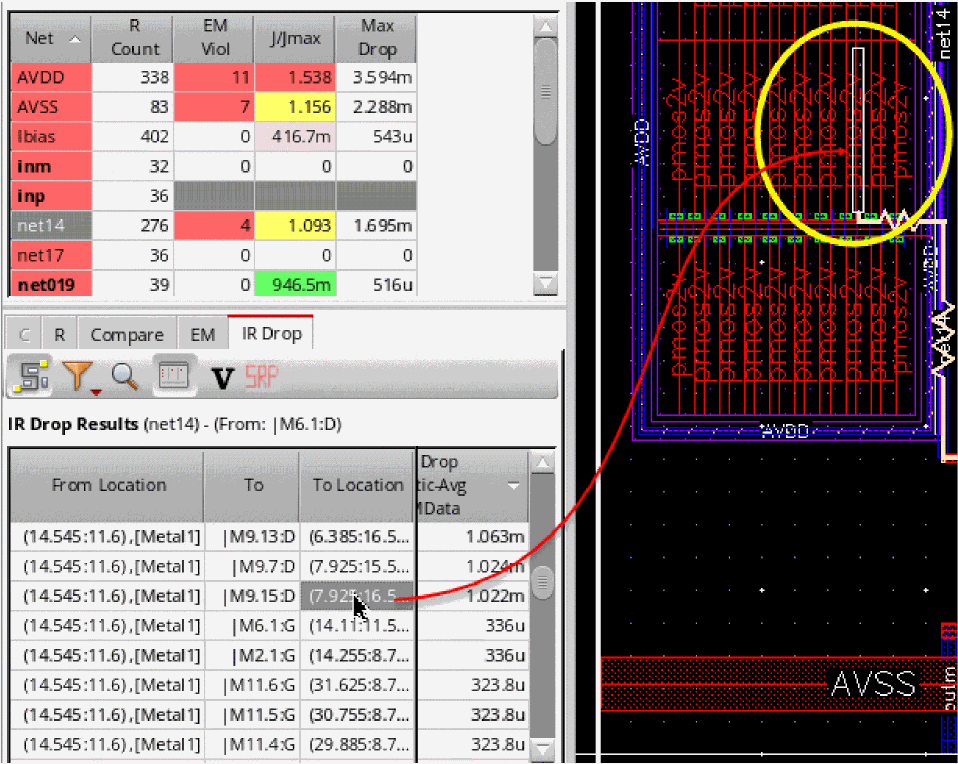Open the C tab
The image size is (958, 764).
click(x=25, y=335)
